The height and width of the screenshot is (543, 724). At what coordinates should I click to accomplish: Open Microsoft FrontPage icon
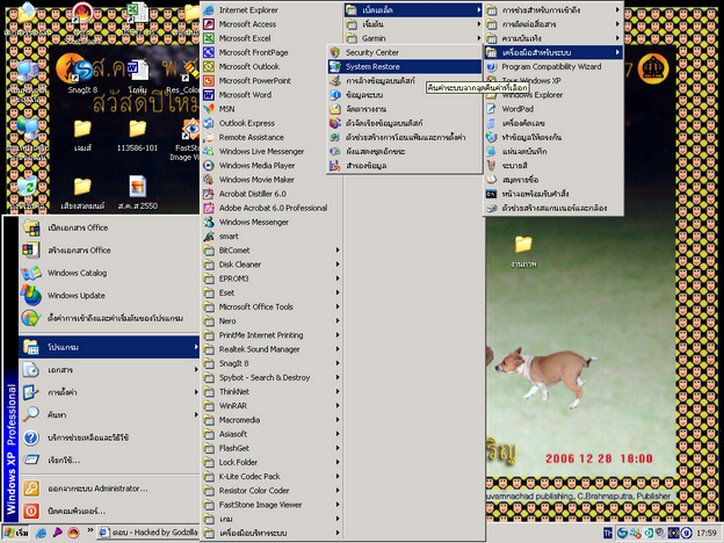209,52
